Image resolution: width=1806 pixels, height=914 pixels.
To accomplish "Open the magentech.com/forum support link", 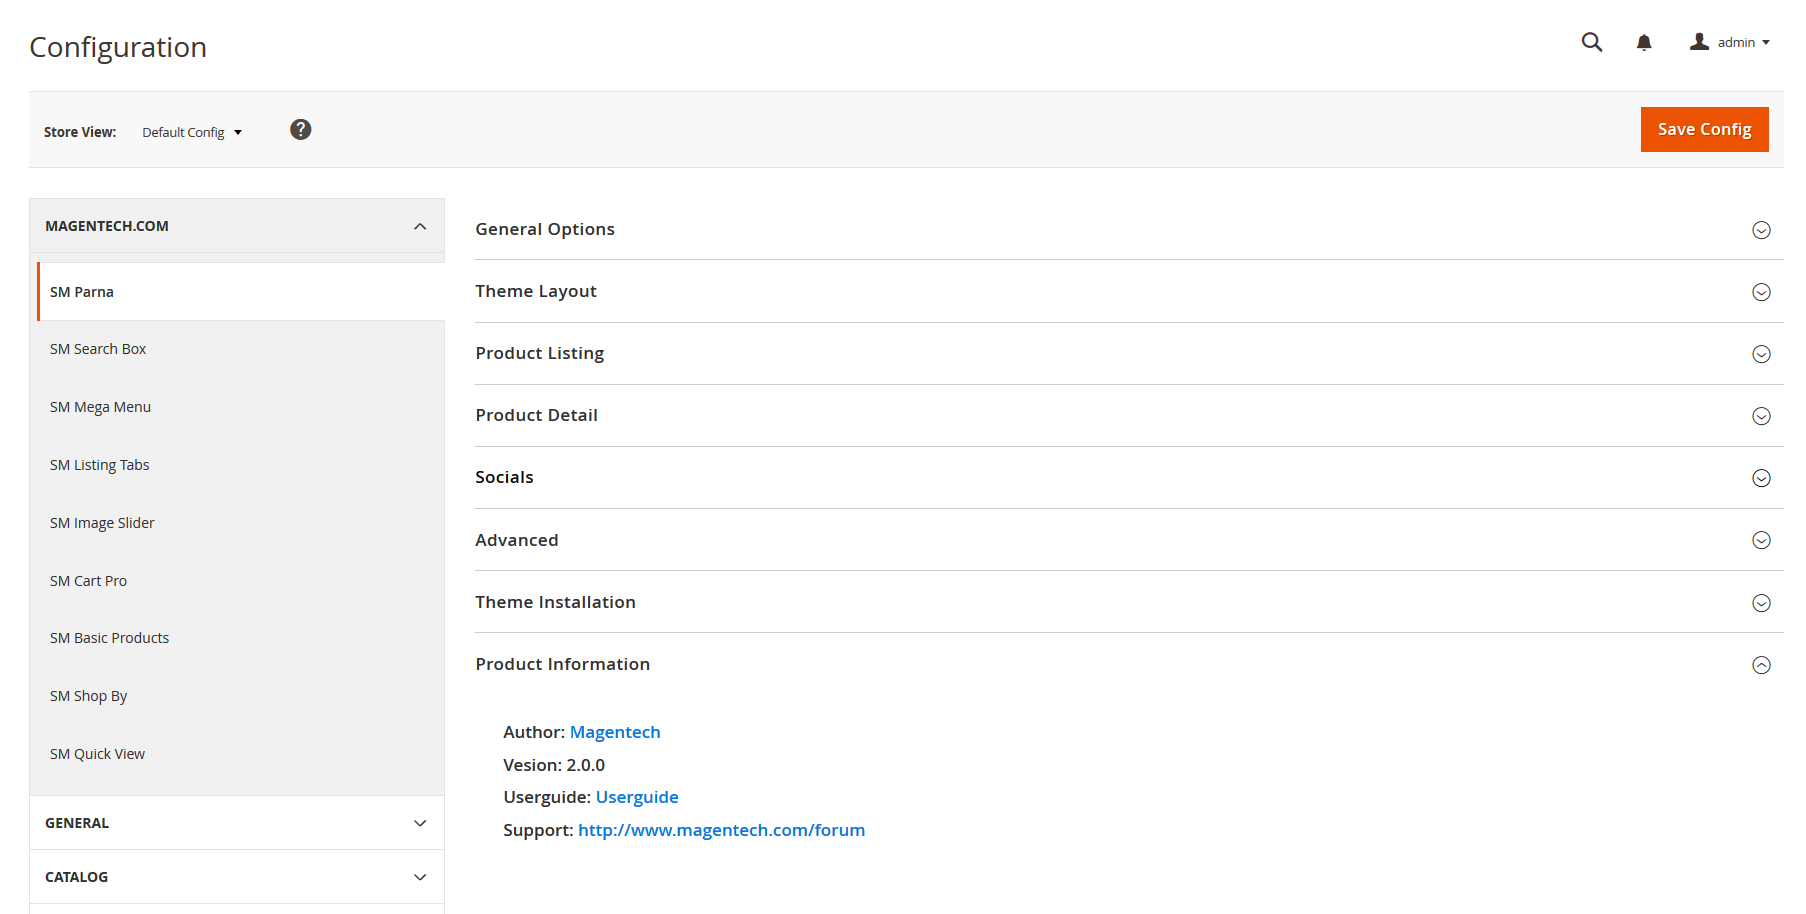I will (722, 830).
